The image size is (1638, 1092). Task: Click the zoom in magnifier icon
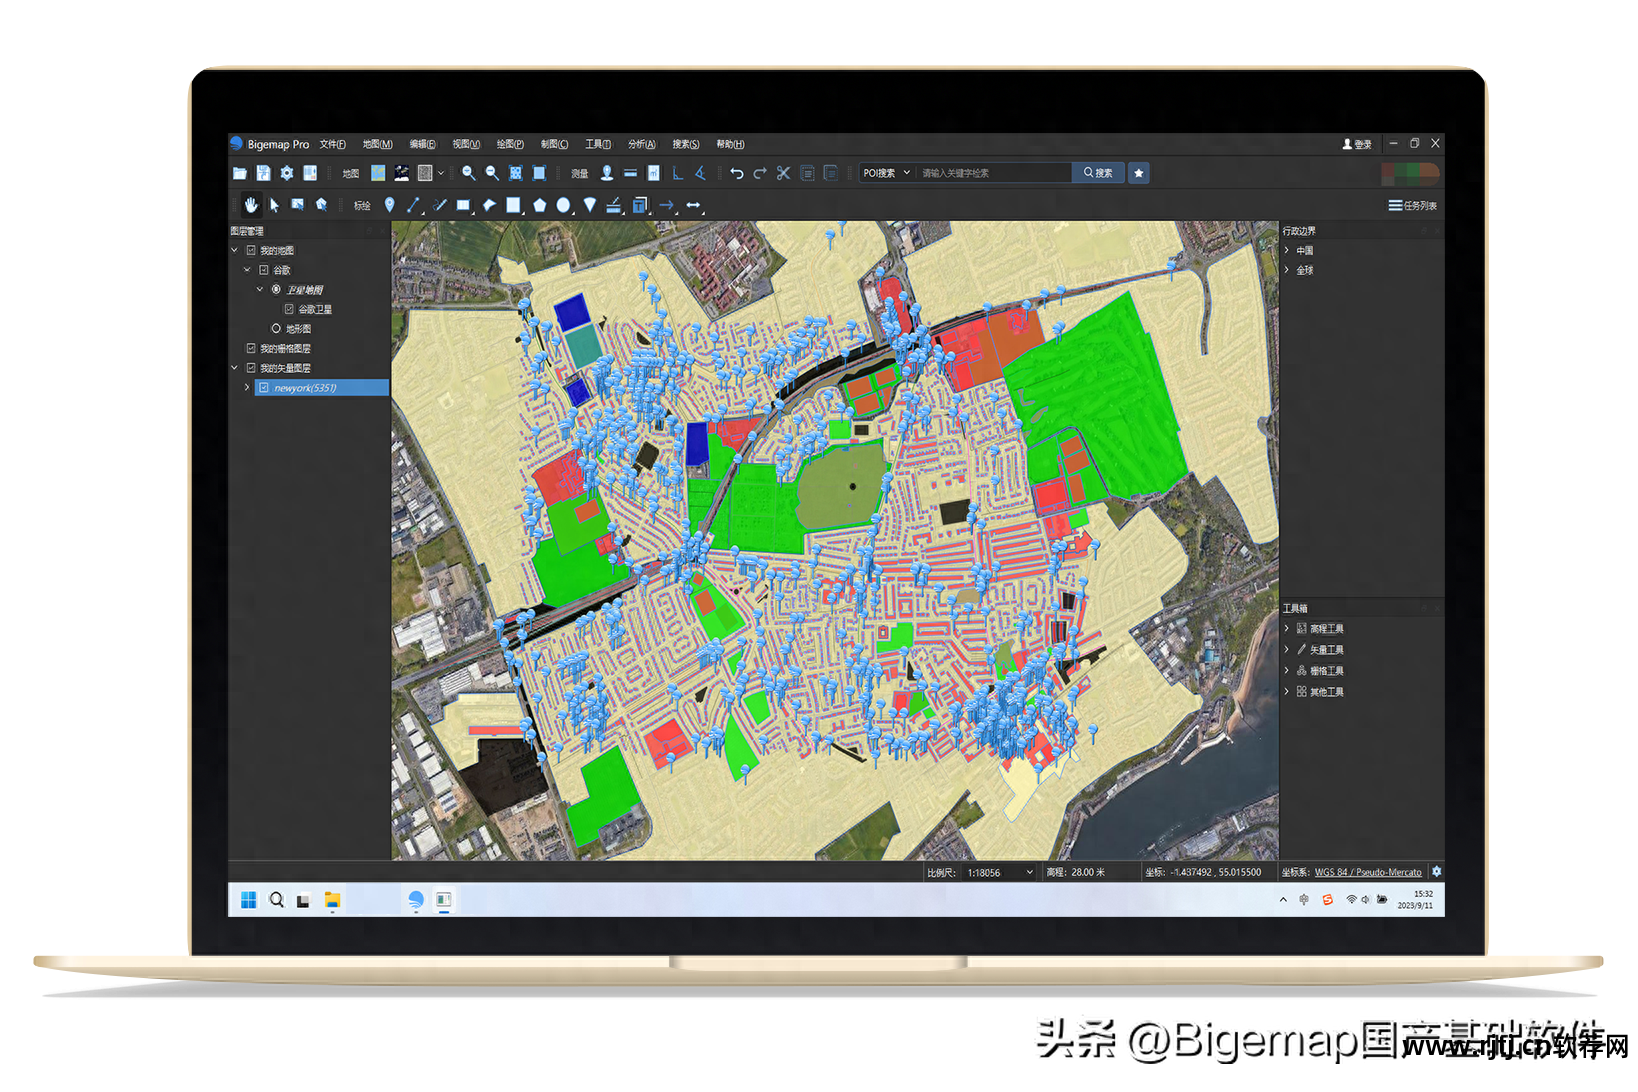point(468,173)
